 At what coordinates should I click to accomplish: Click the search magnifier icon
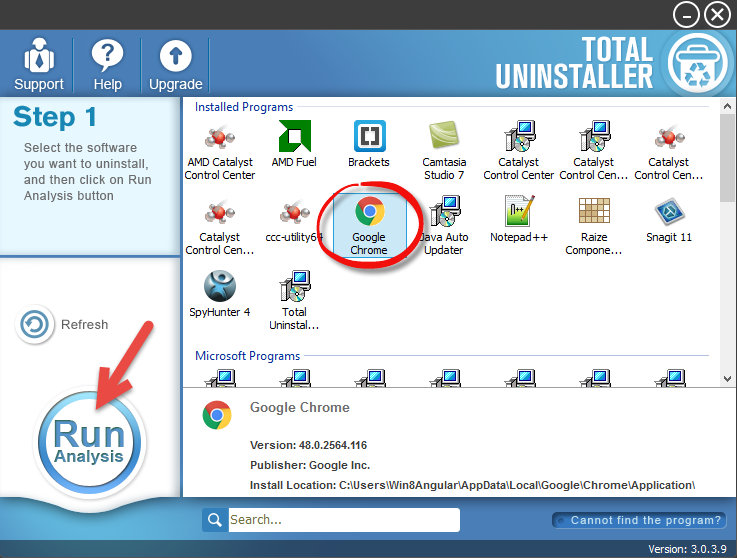tap(215, 520)
